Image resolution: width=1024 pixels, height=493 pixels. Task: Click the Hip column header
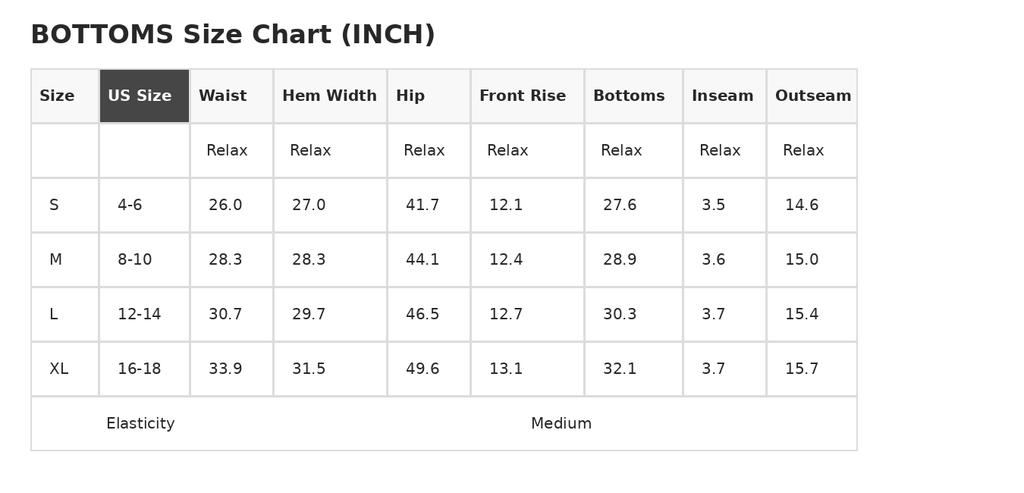tap(428, 96)
